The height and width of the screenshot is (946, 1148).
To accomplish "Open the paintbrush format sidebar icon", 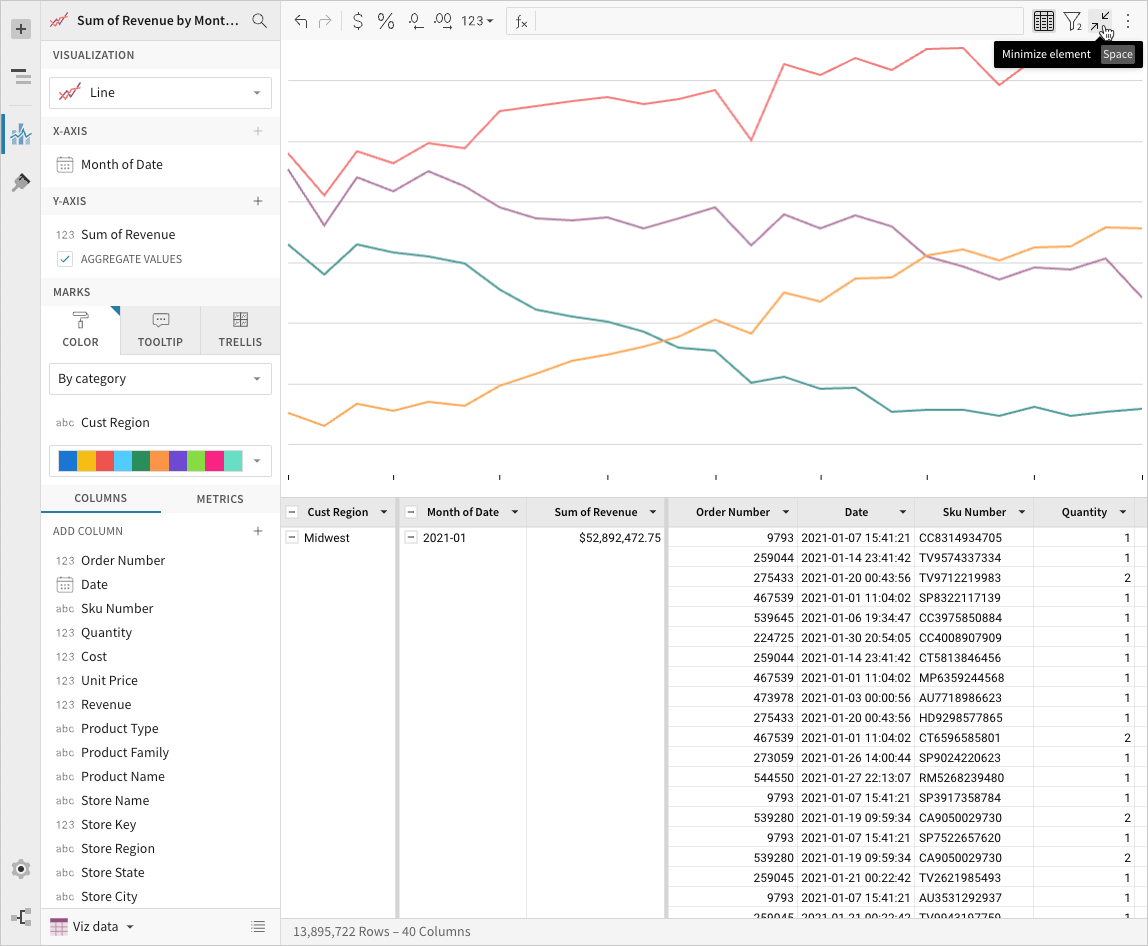I will point(20,182).
